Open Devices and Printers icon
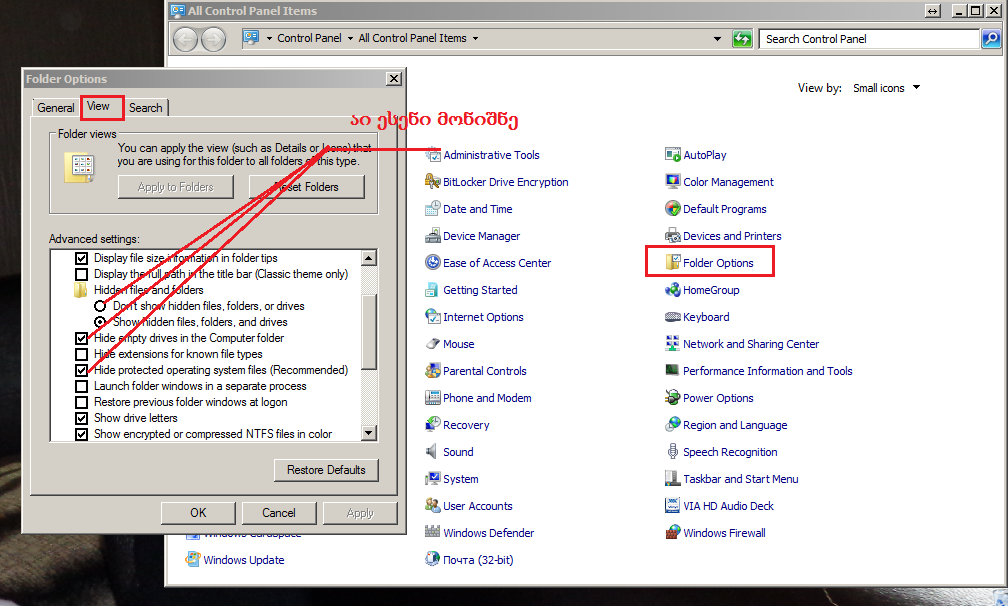 (x=672, y=236)
